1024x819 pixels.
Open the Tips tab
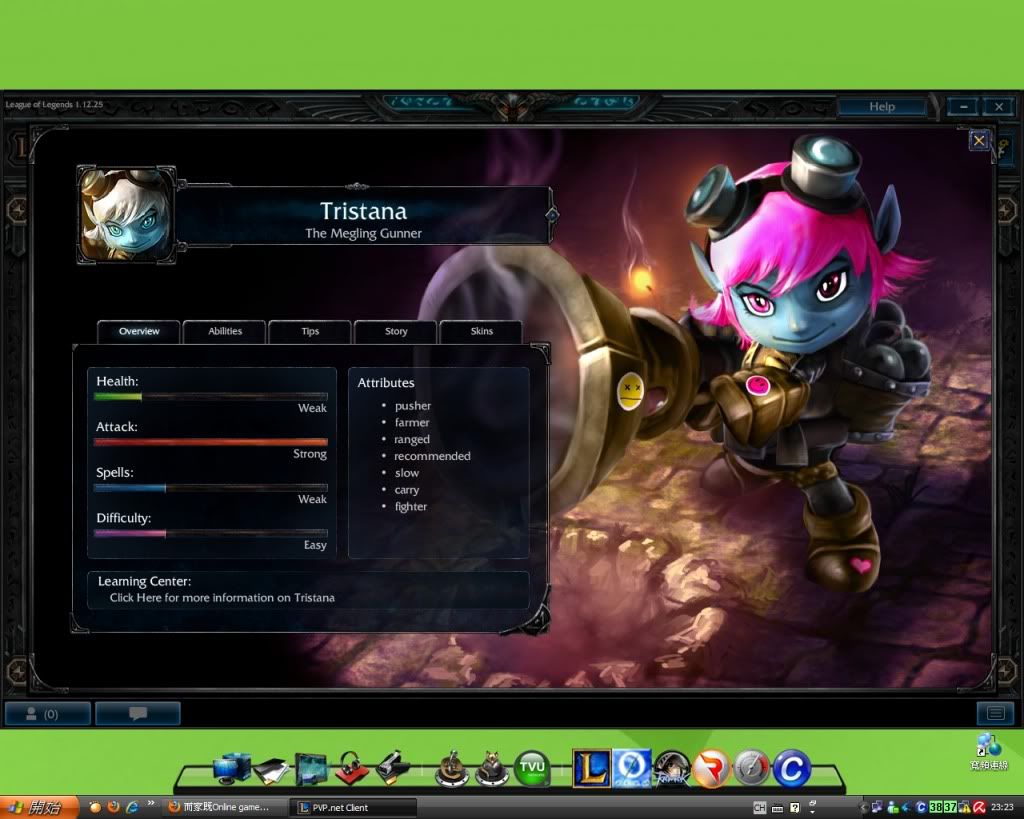tap(310, 331)
